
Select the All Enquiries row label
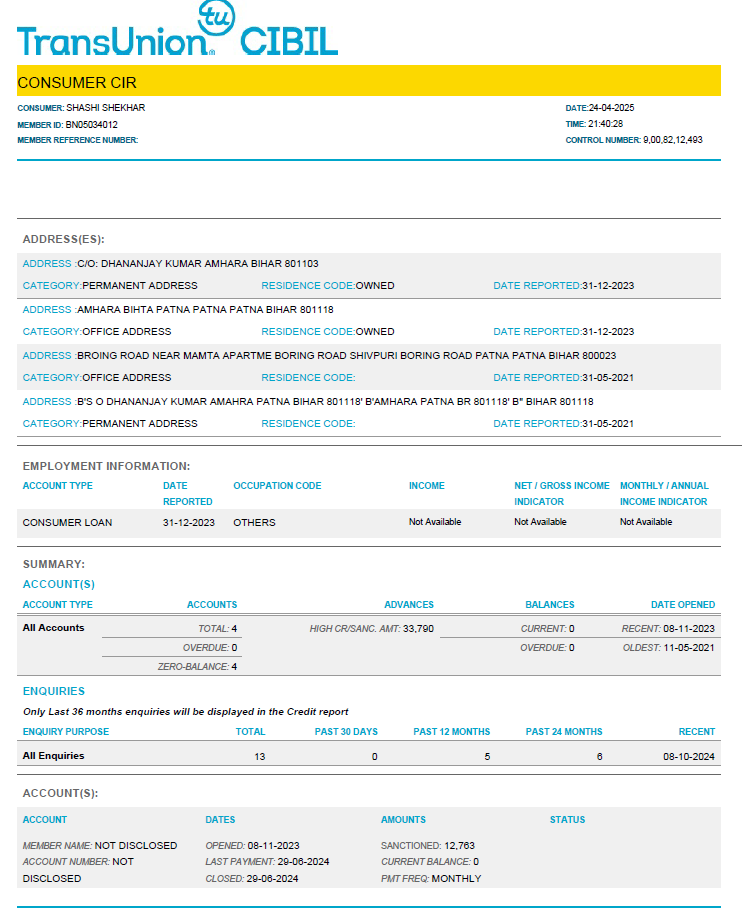tap(53, 756)
